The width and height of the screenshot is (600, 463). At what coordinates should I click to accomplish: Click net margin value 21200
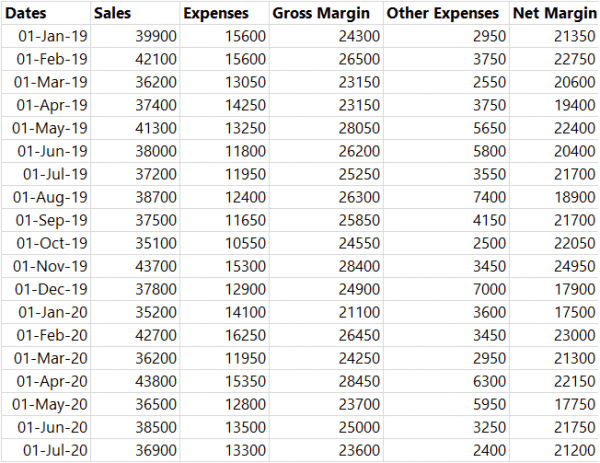554,450
